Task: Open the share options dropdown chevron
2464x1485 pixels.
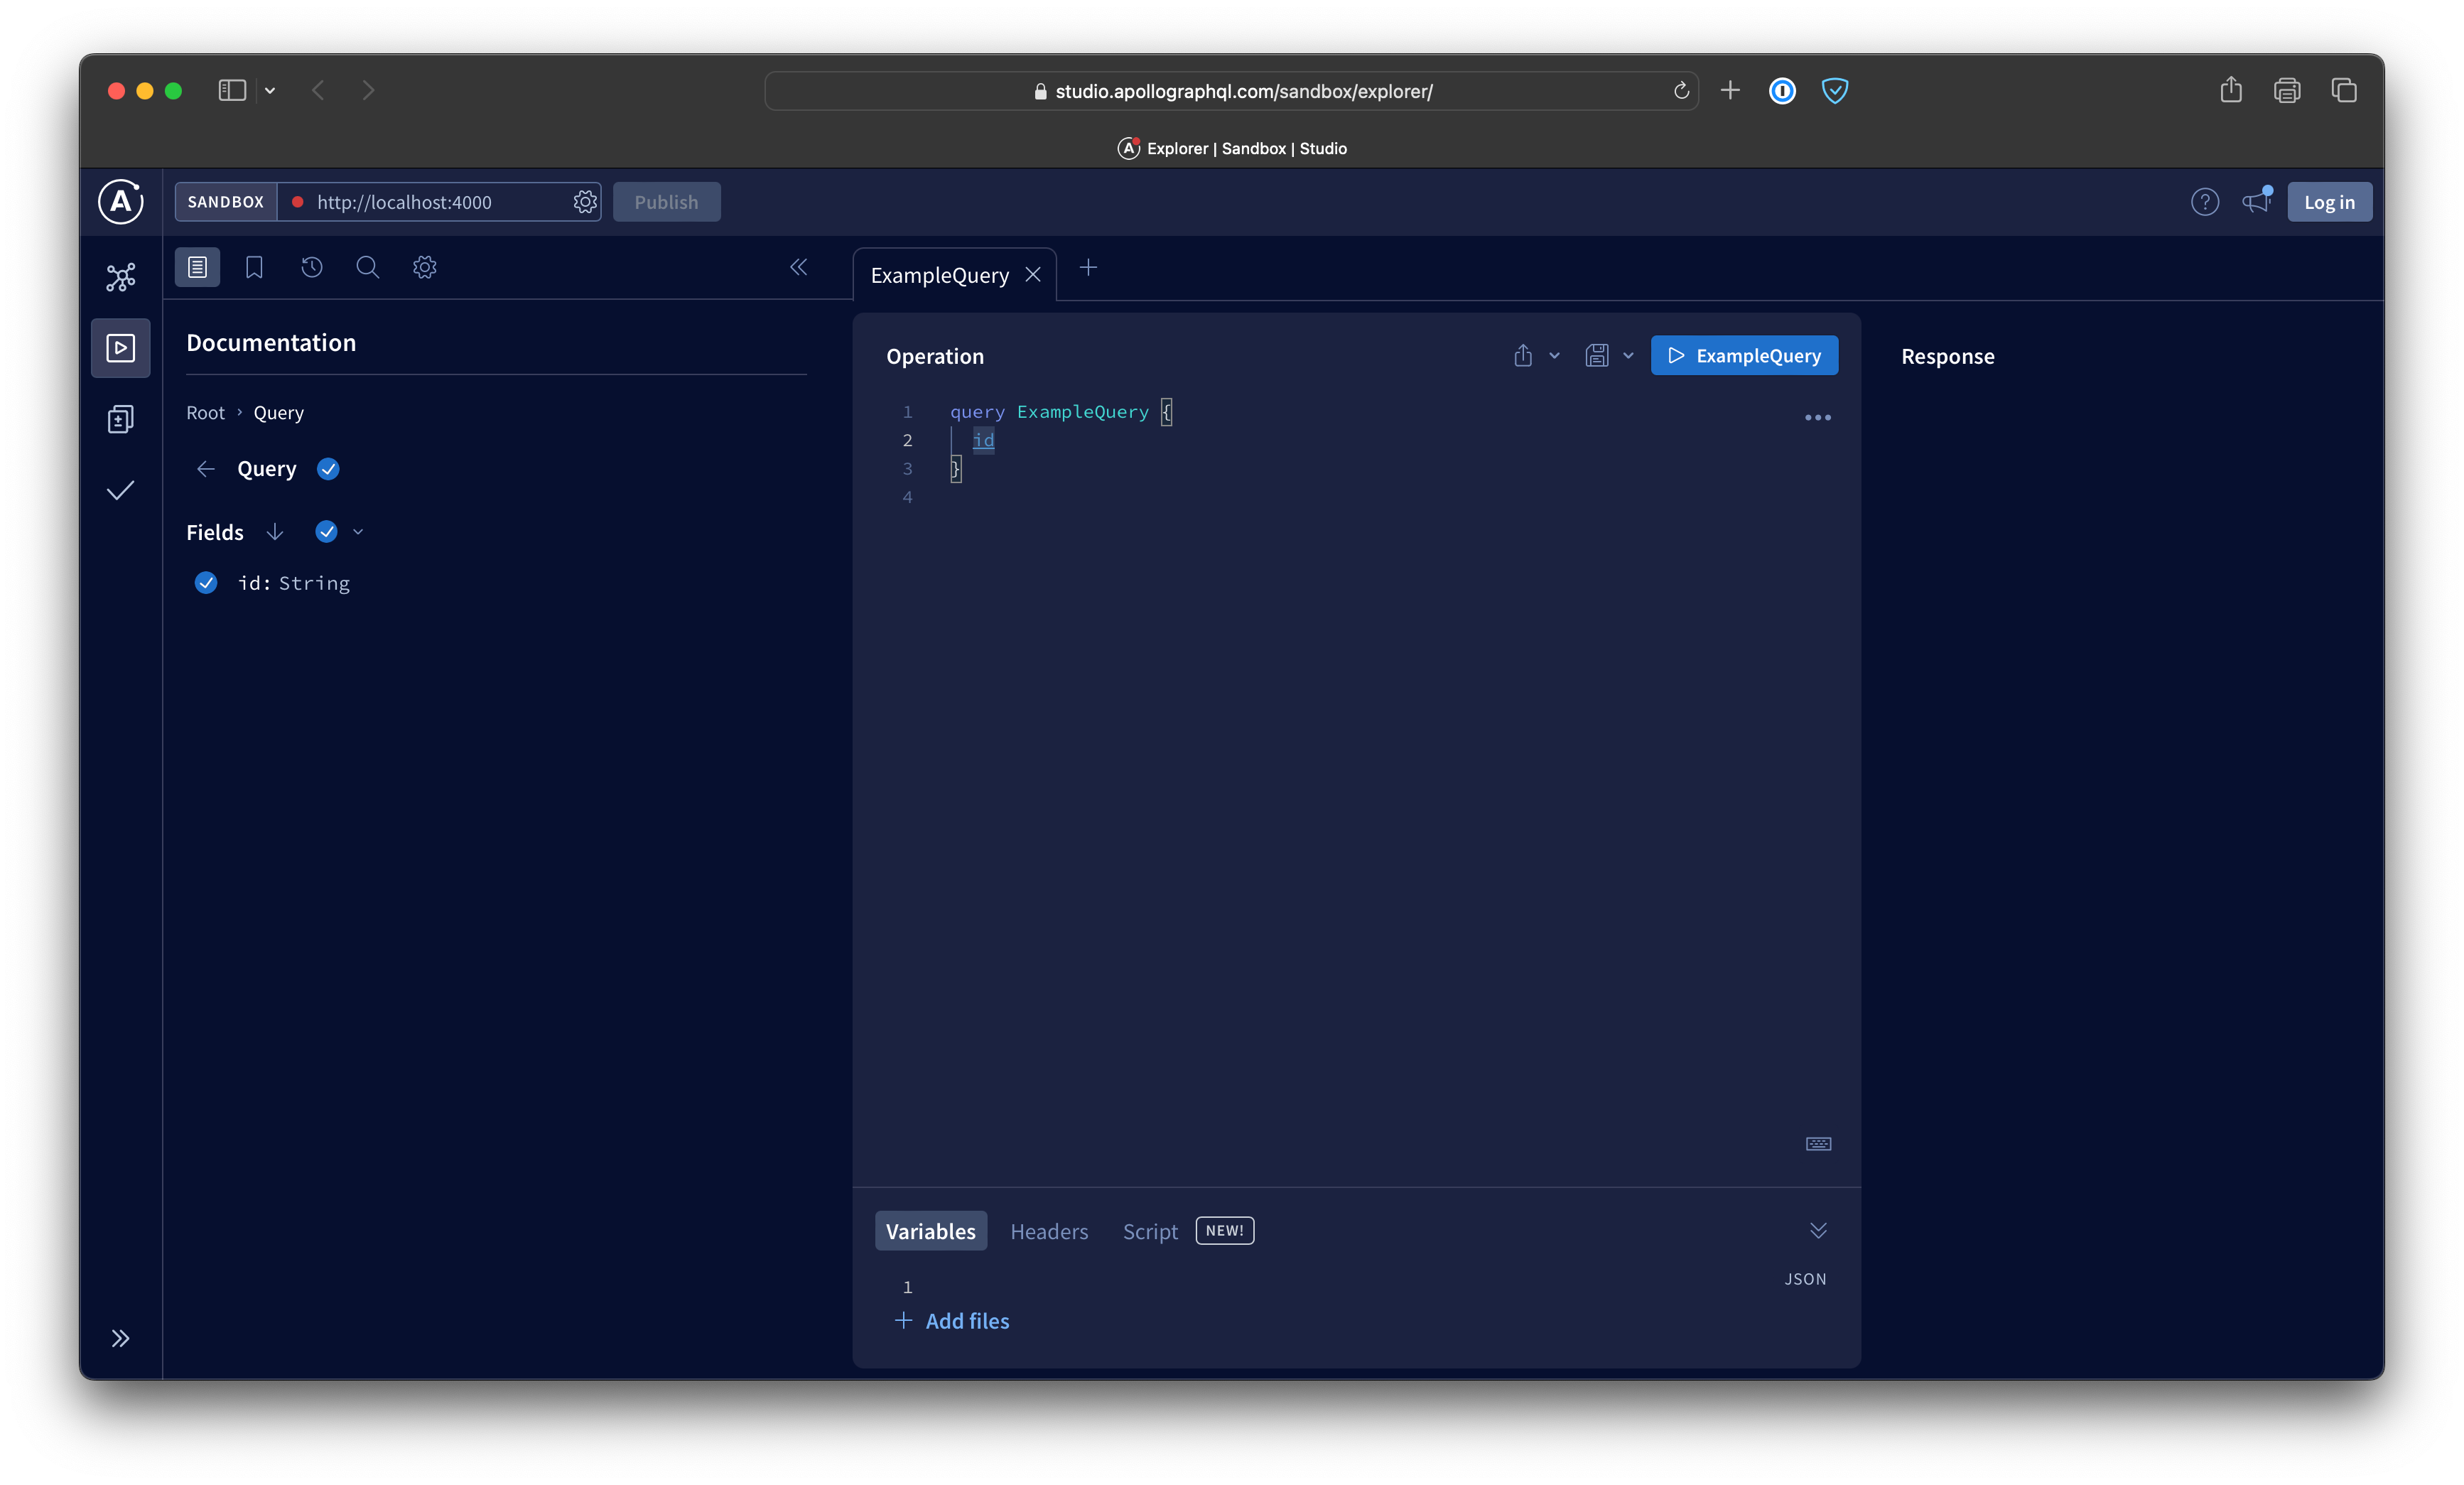Action: pos(1555,356)
